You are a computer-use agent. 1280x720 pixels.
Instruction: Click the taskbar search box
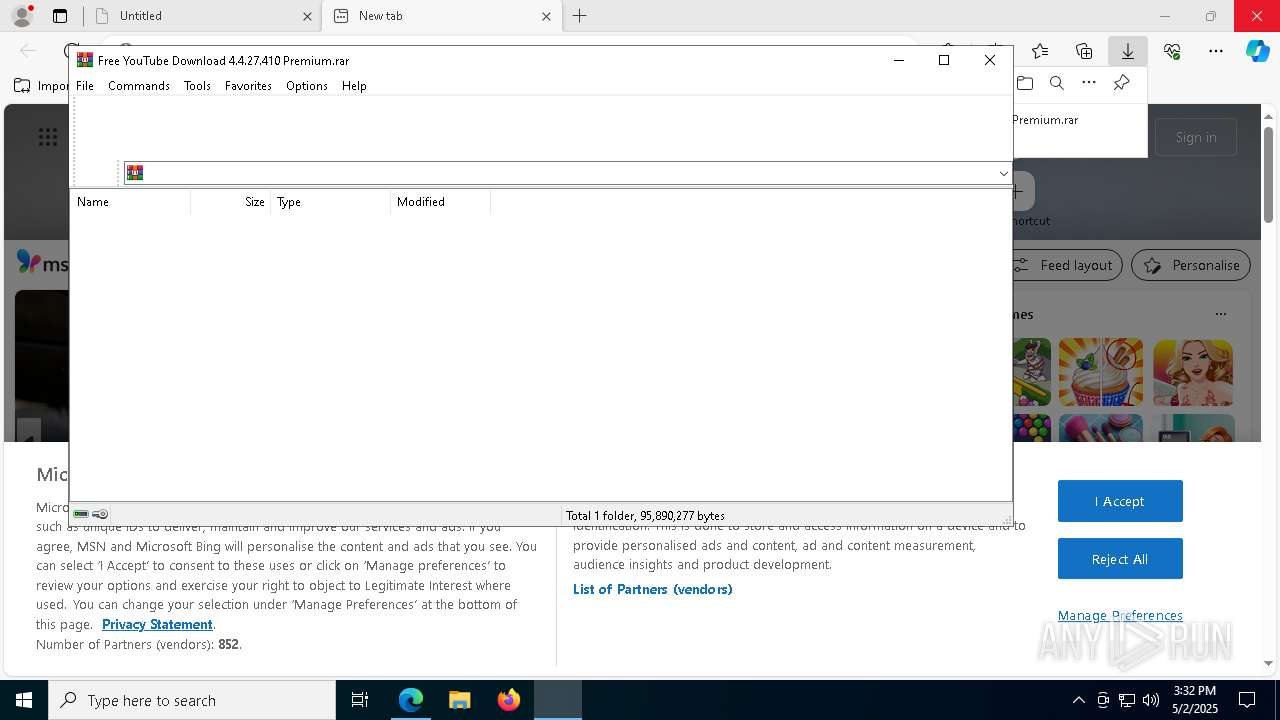(192, 700)
